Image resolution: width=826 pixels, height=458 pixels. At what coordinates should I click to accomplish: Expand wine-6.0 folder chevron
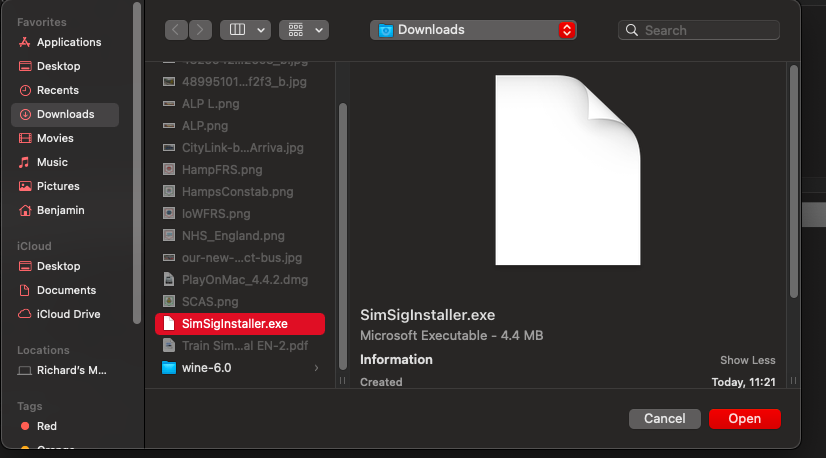tap(316, 368)
